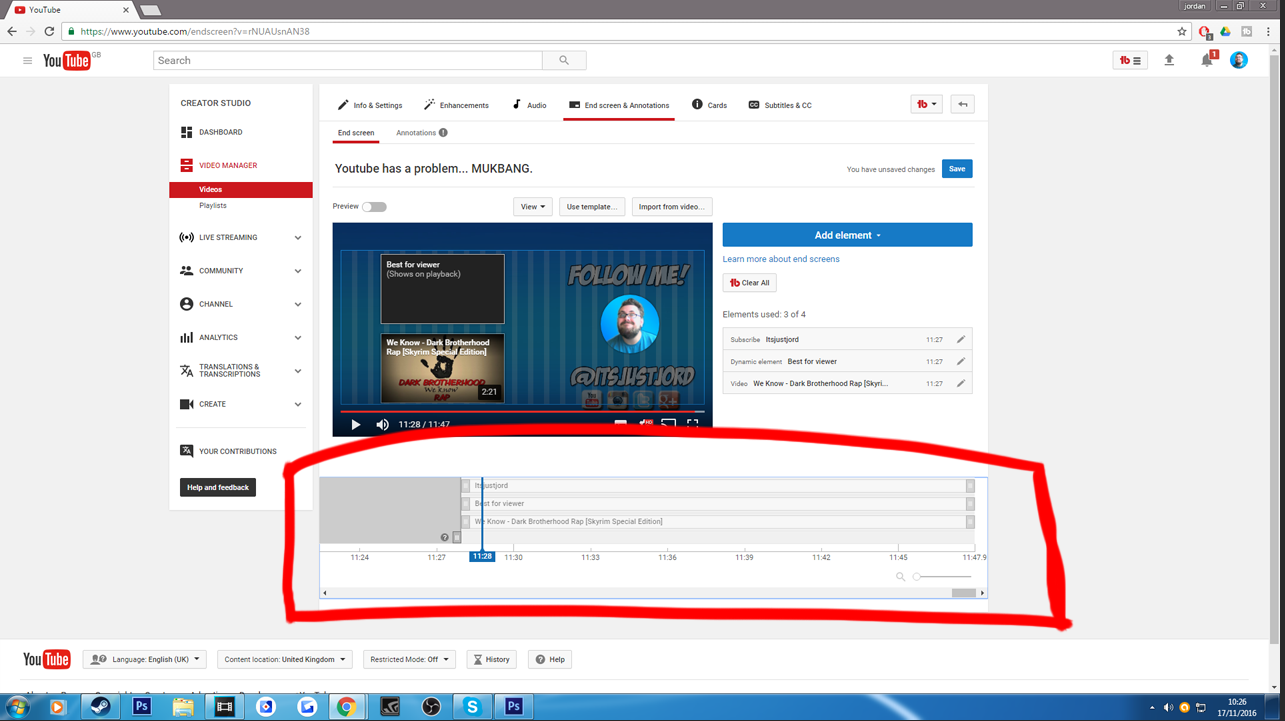
Task: Click the YouTube logo in header
Action: point(69,61)
